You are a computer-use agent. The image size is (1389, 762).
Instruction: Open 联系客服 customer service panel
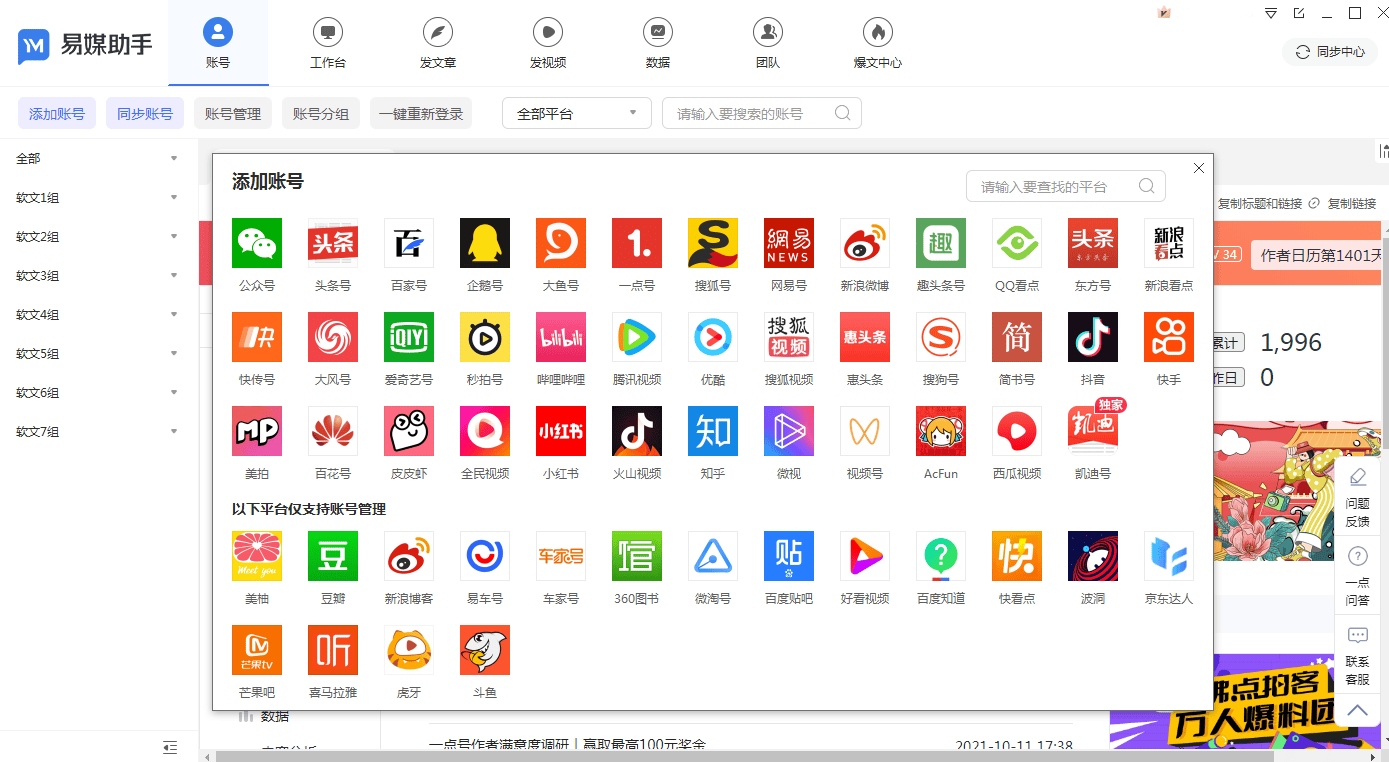tap(1357, 650)
